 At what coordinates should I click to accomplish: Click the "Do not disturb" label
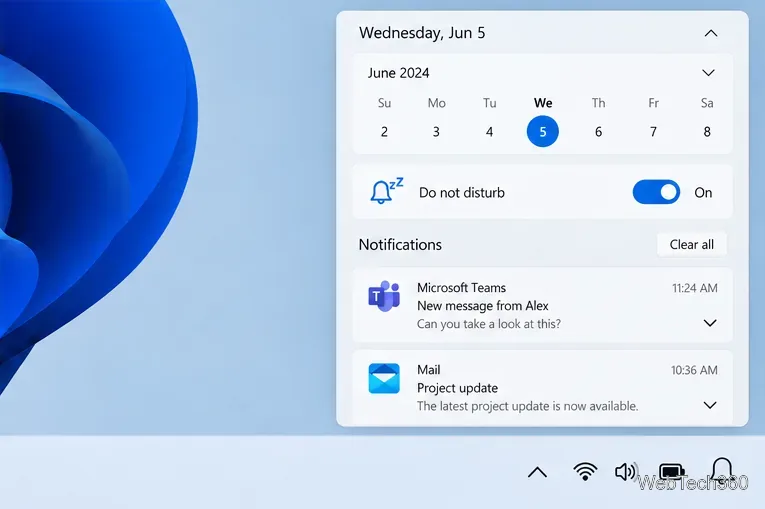(x=462, y=192)
